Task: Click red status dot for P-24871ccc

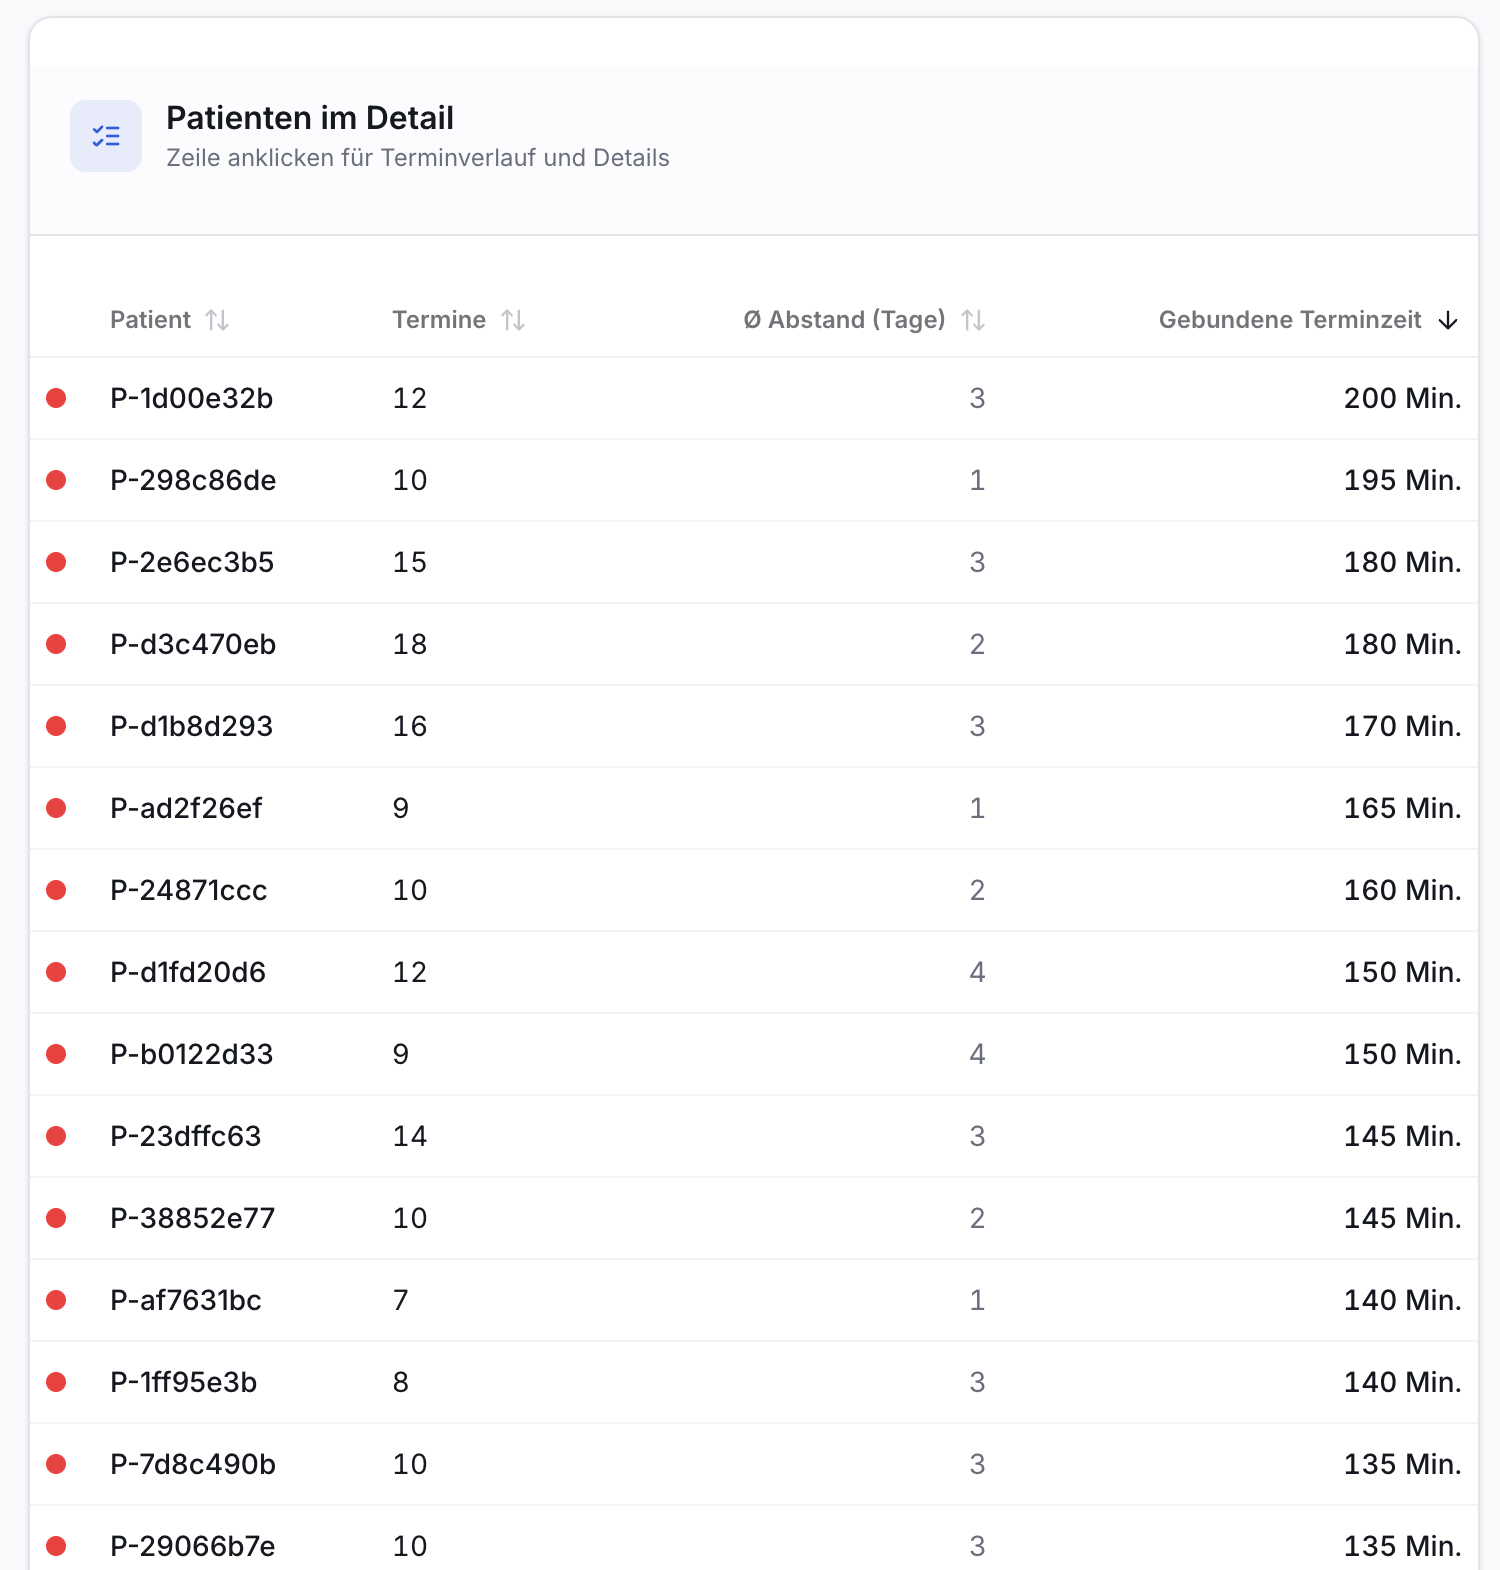Action: click(x=56, y=890)
